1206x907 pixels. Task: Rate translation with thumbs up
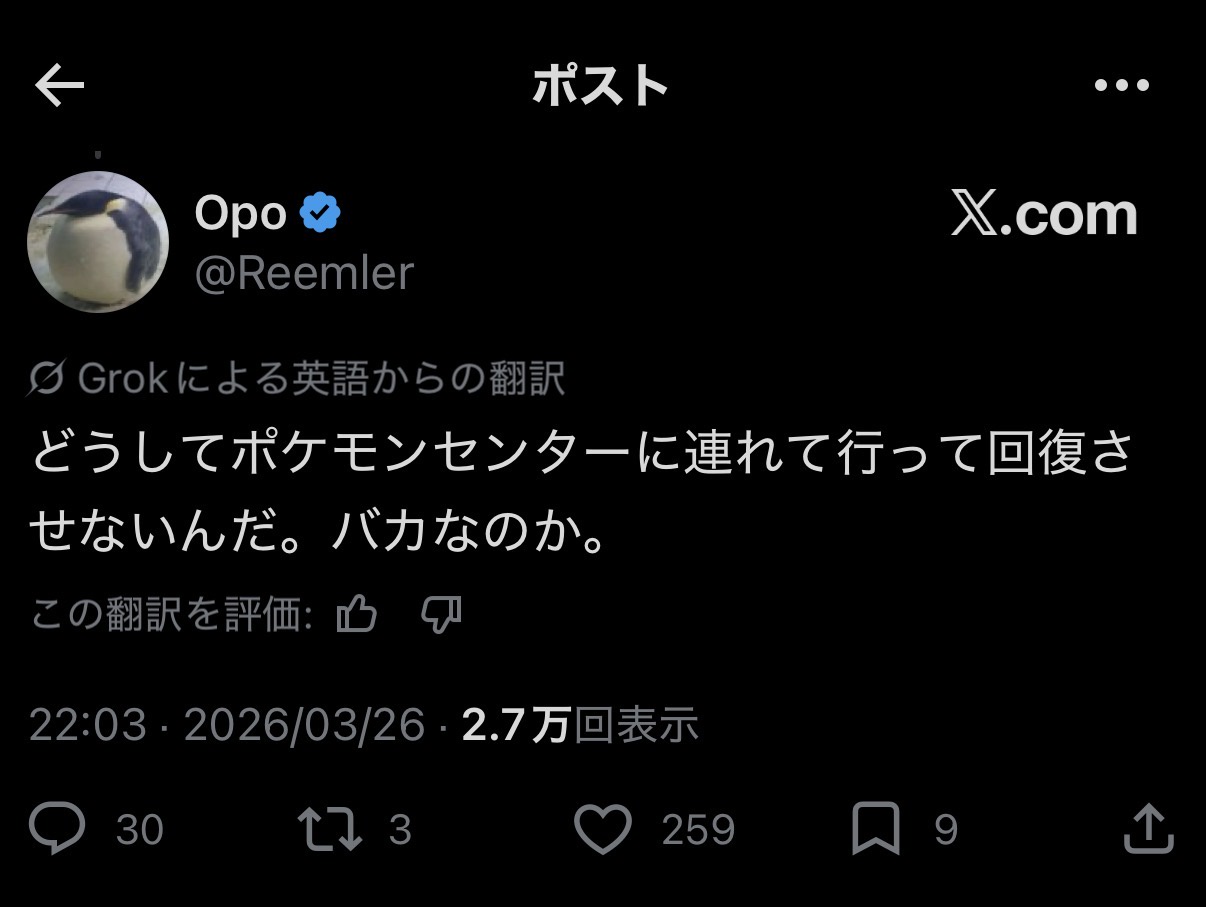tap(357, 615)
